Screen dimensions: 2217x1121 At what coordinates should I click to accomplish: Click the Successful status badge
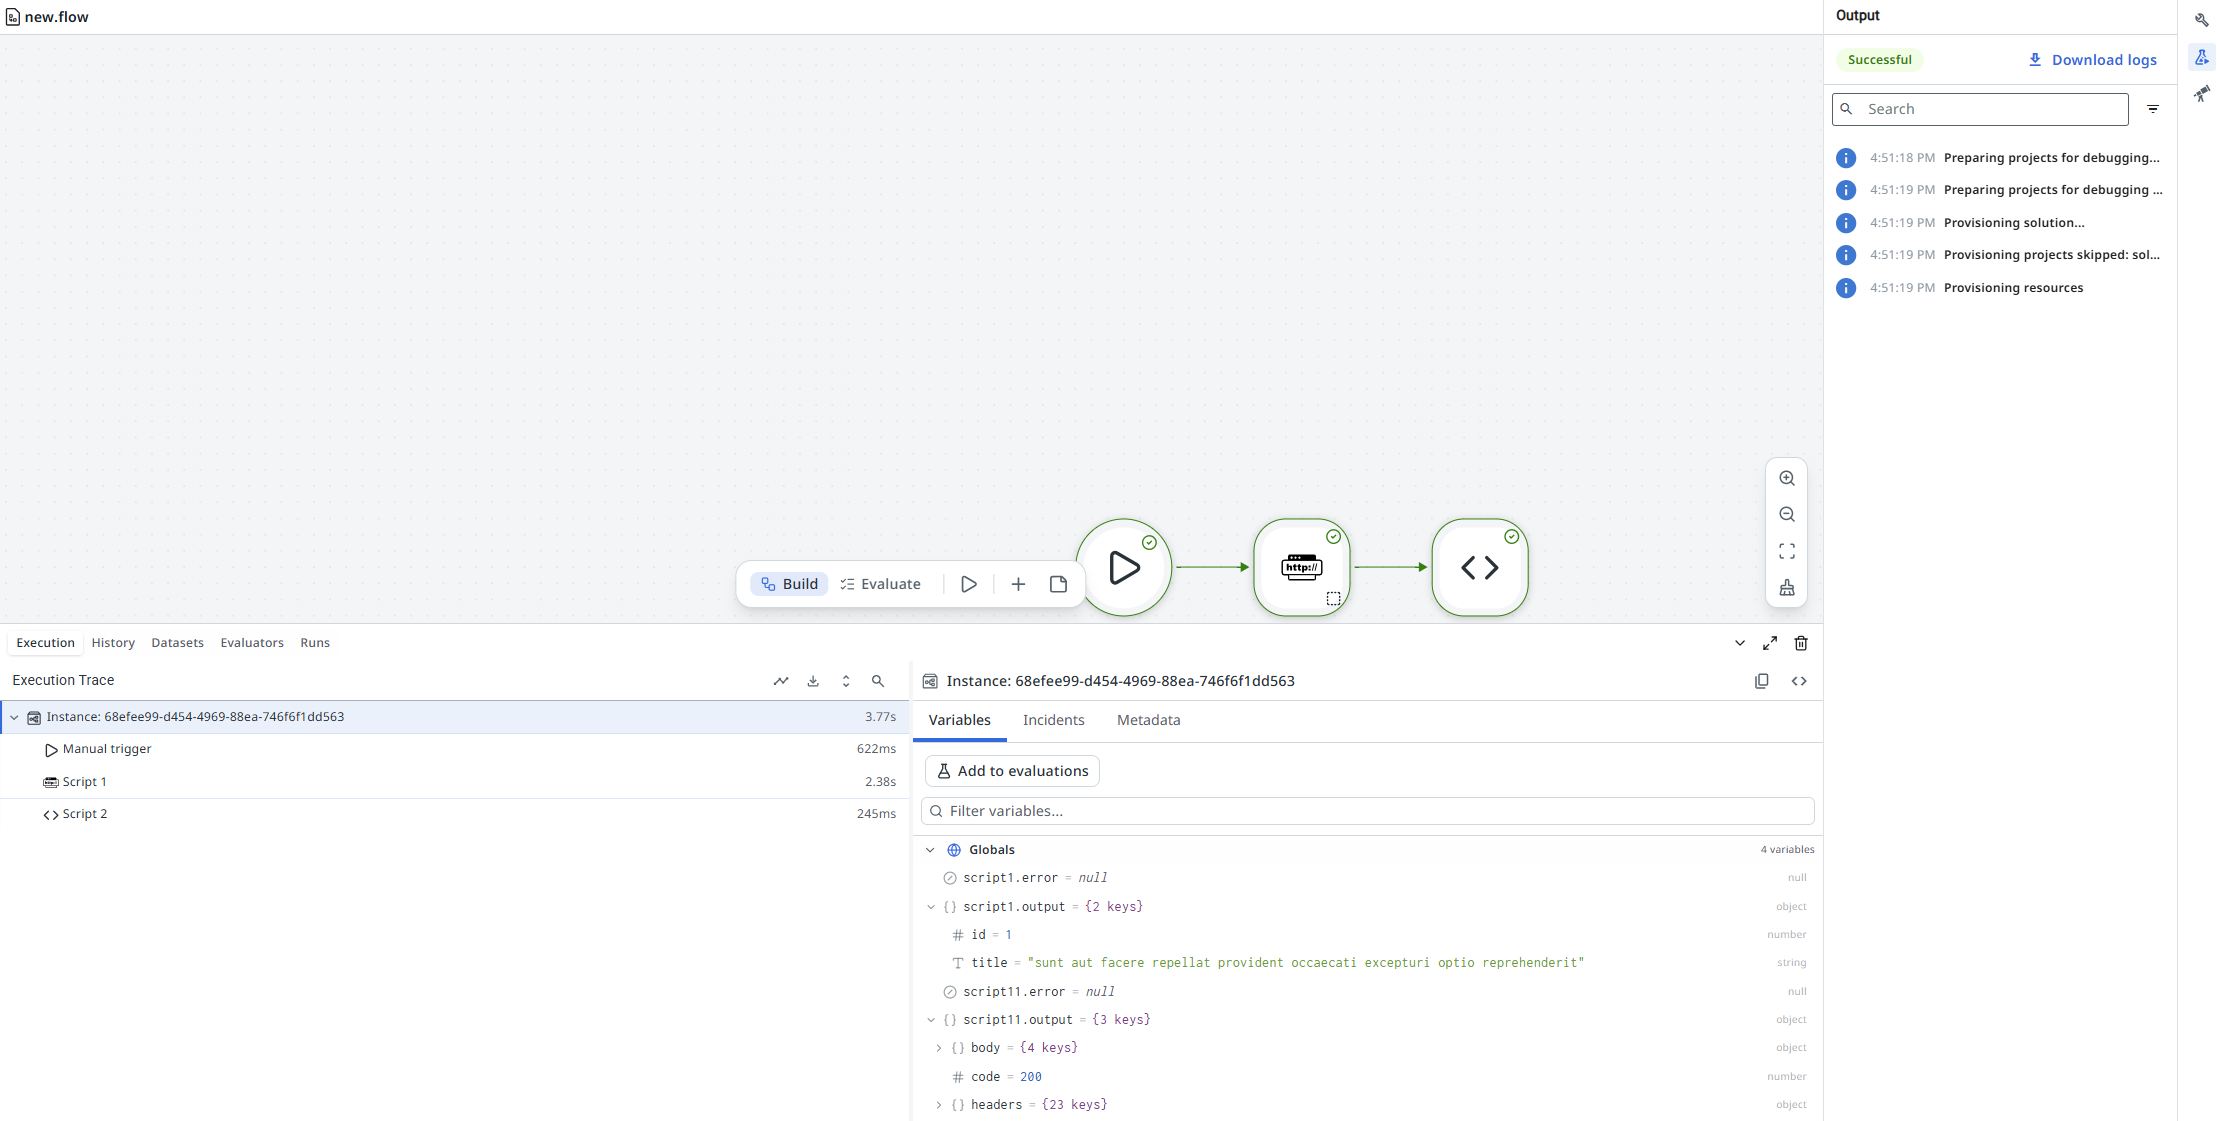click(1879, 60)
